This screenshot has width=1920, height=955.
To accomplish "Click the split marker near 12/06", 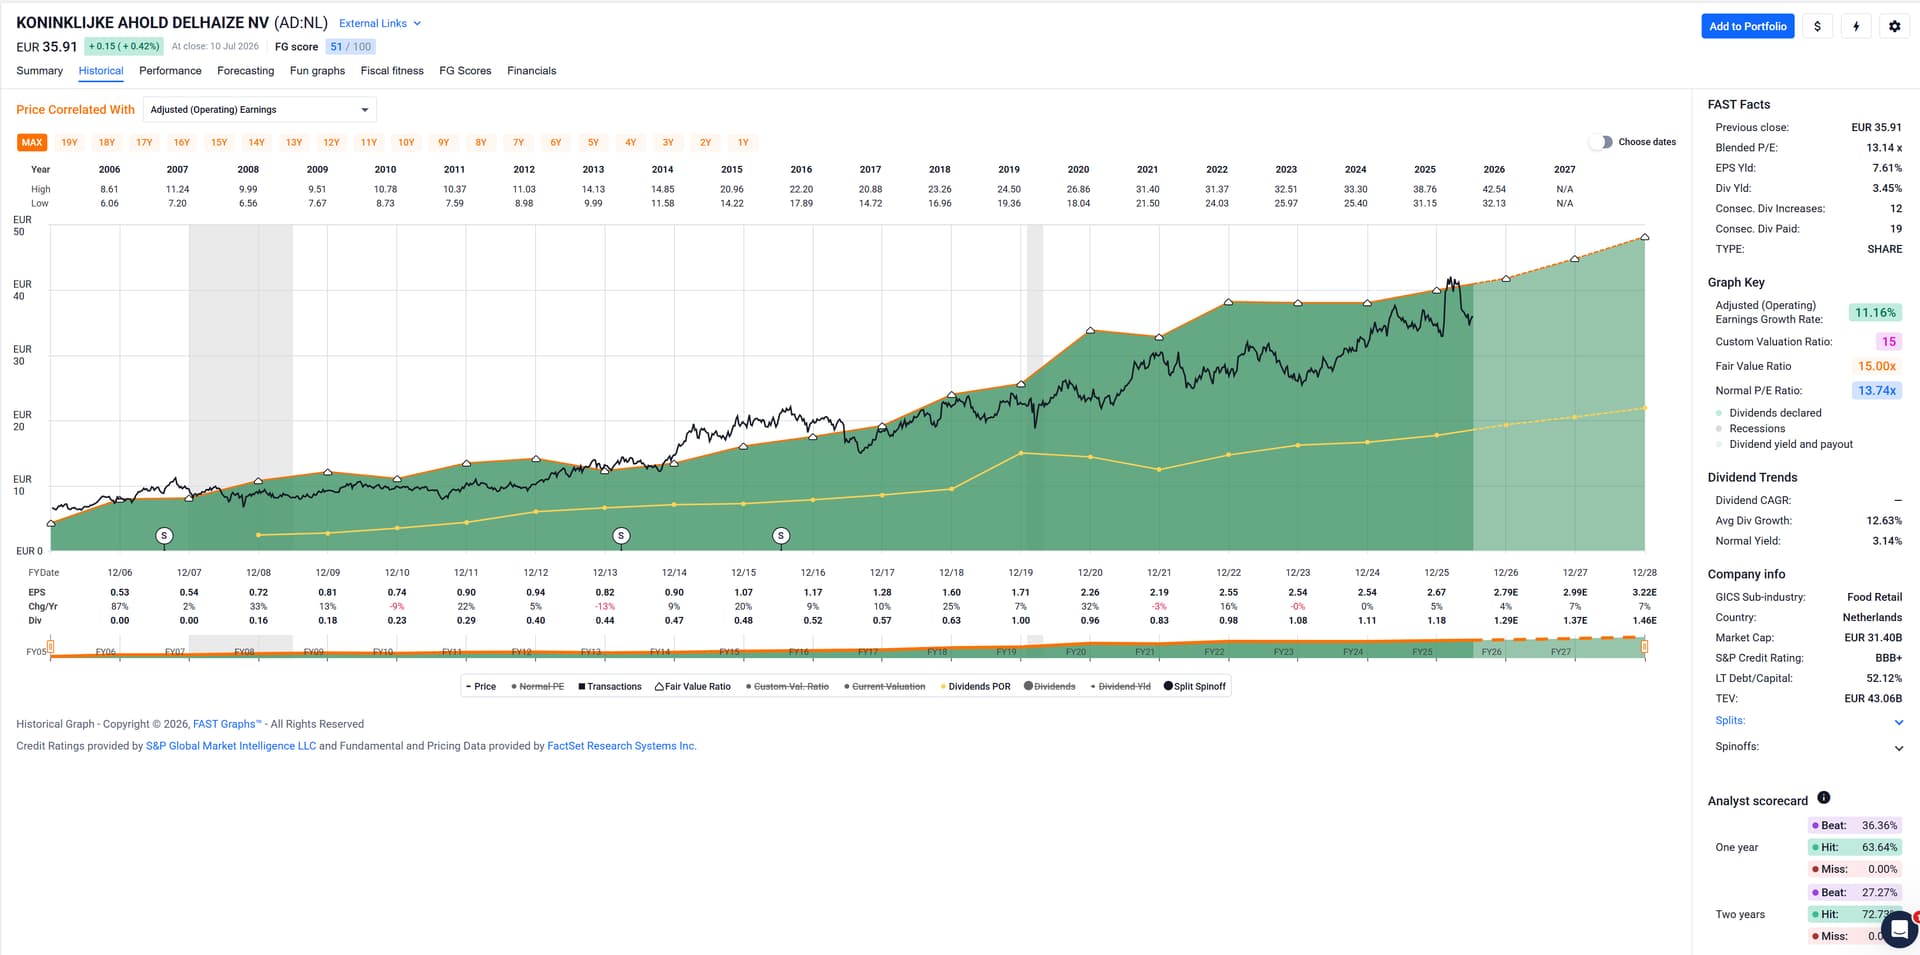I will [165, 536].
